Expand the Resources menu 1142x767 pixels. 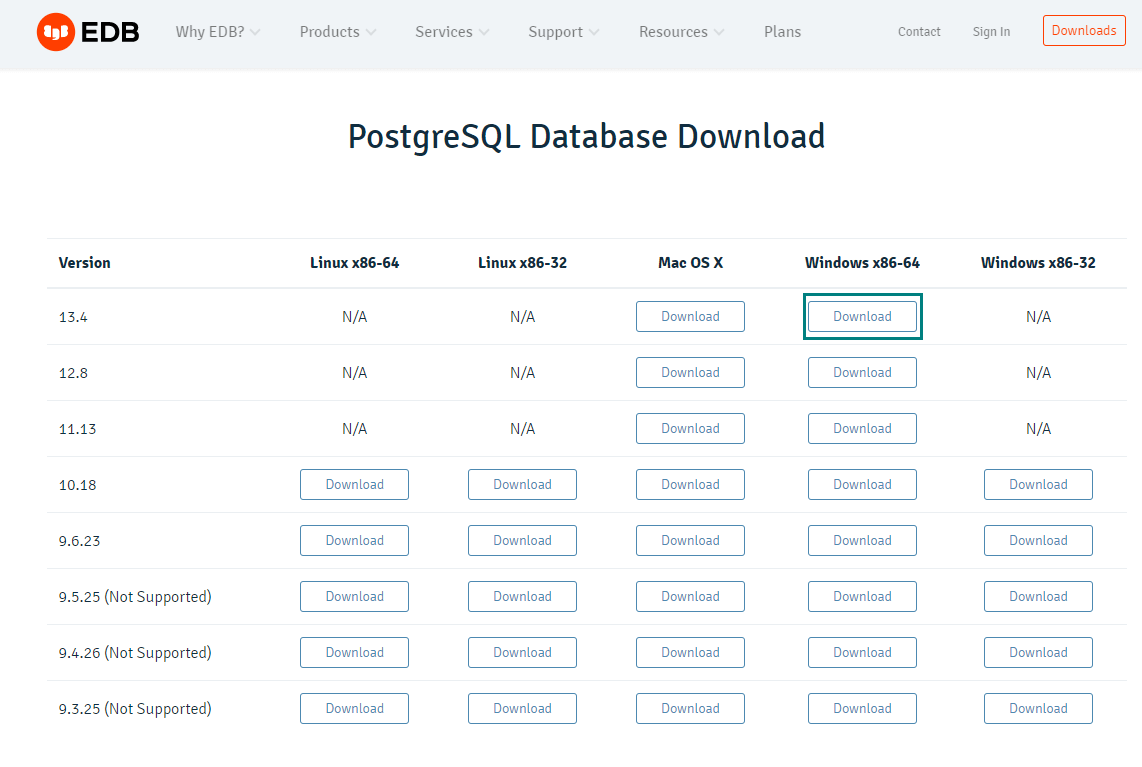tap(682, 32)
